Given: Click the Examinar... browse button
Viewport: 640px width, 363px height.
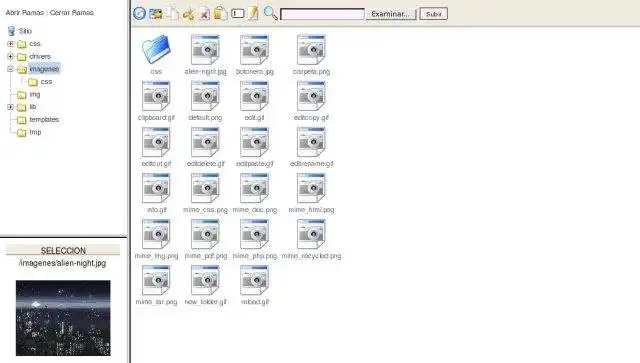Looking at the screenshot, I should click(391, 14).
